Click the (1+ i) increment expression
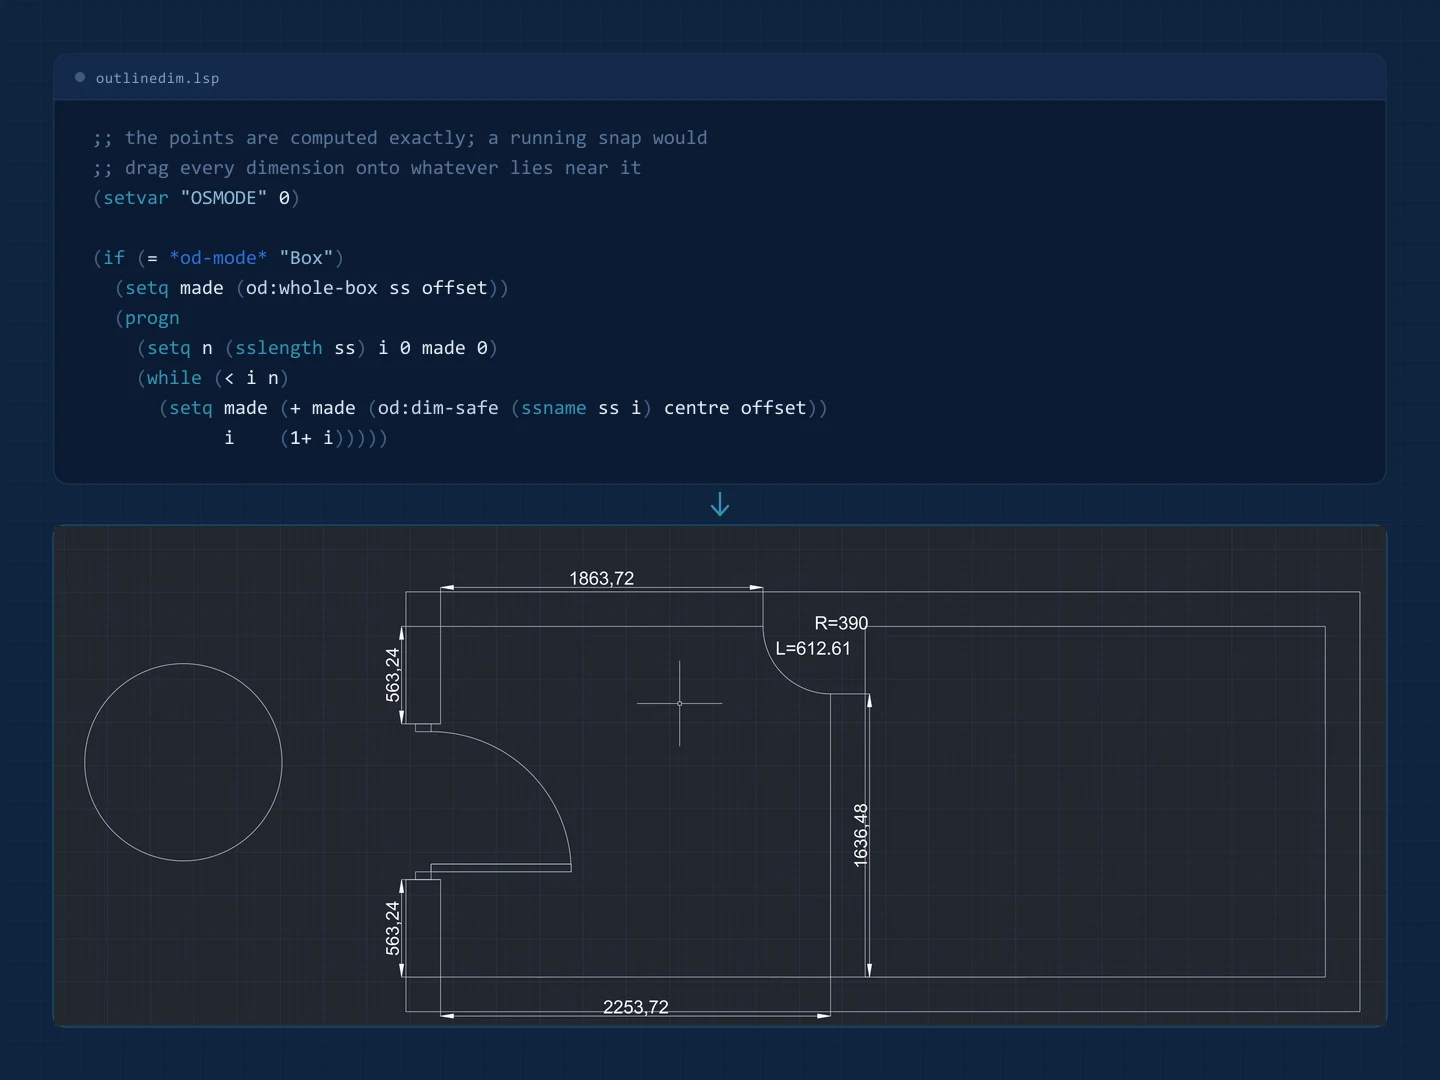 tap(311, 438)
